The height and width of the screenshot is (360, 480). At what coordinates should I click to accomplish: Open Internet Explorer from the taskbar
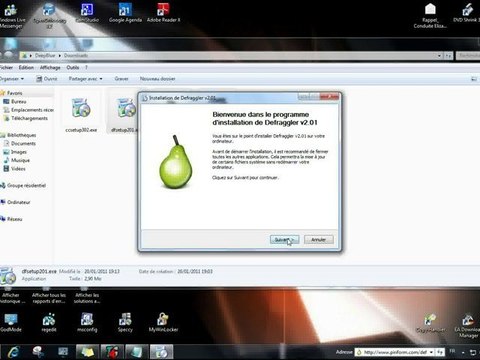(13, 352)
